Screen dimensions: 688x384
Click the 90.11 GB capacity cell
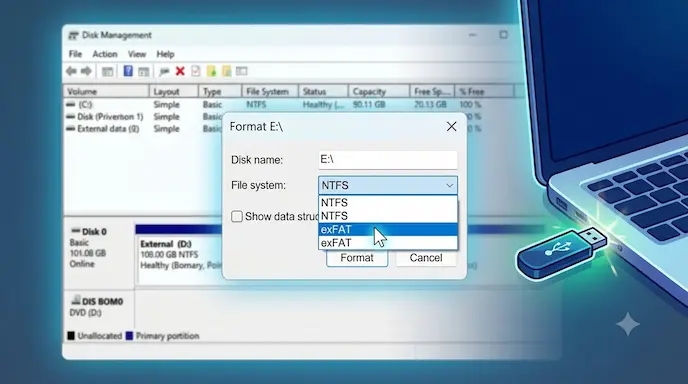[x=369, y=104]
